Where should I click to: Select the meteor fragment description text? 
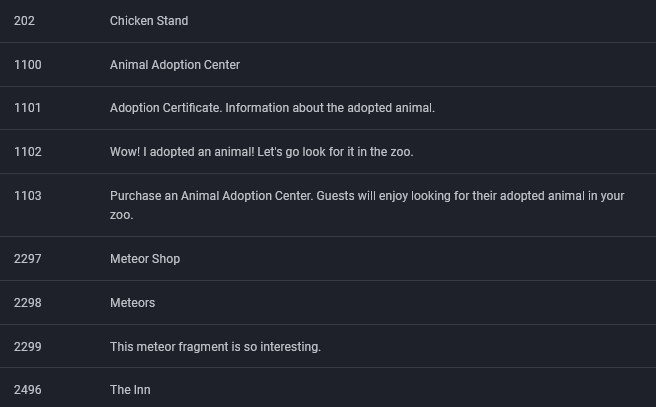215,347
